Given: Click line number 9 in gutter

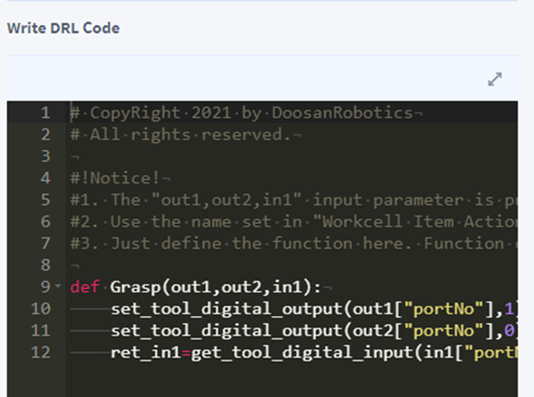Looking at the screenshot, I should click(46, 287).
